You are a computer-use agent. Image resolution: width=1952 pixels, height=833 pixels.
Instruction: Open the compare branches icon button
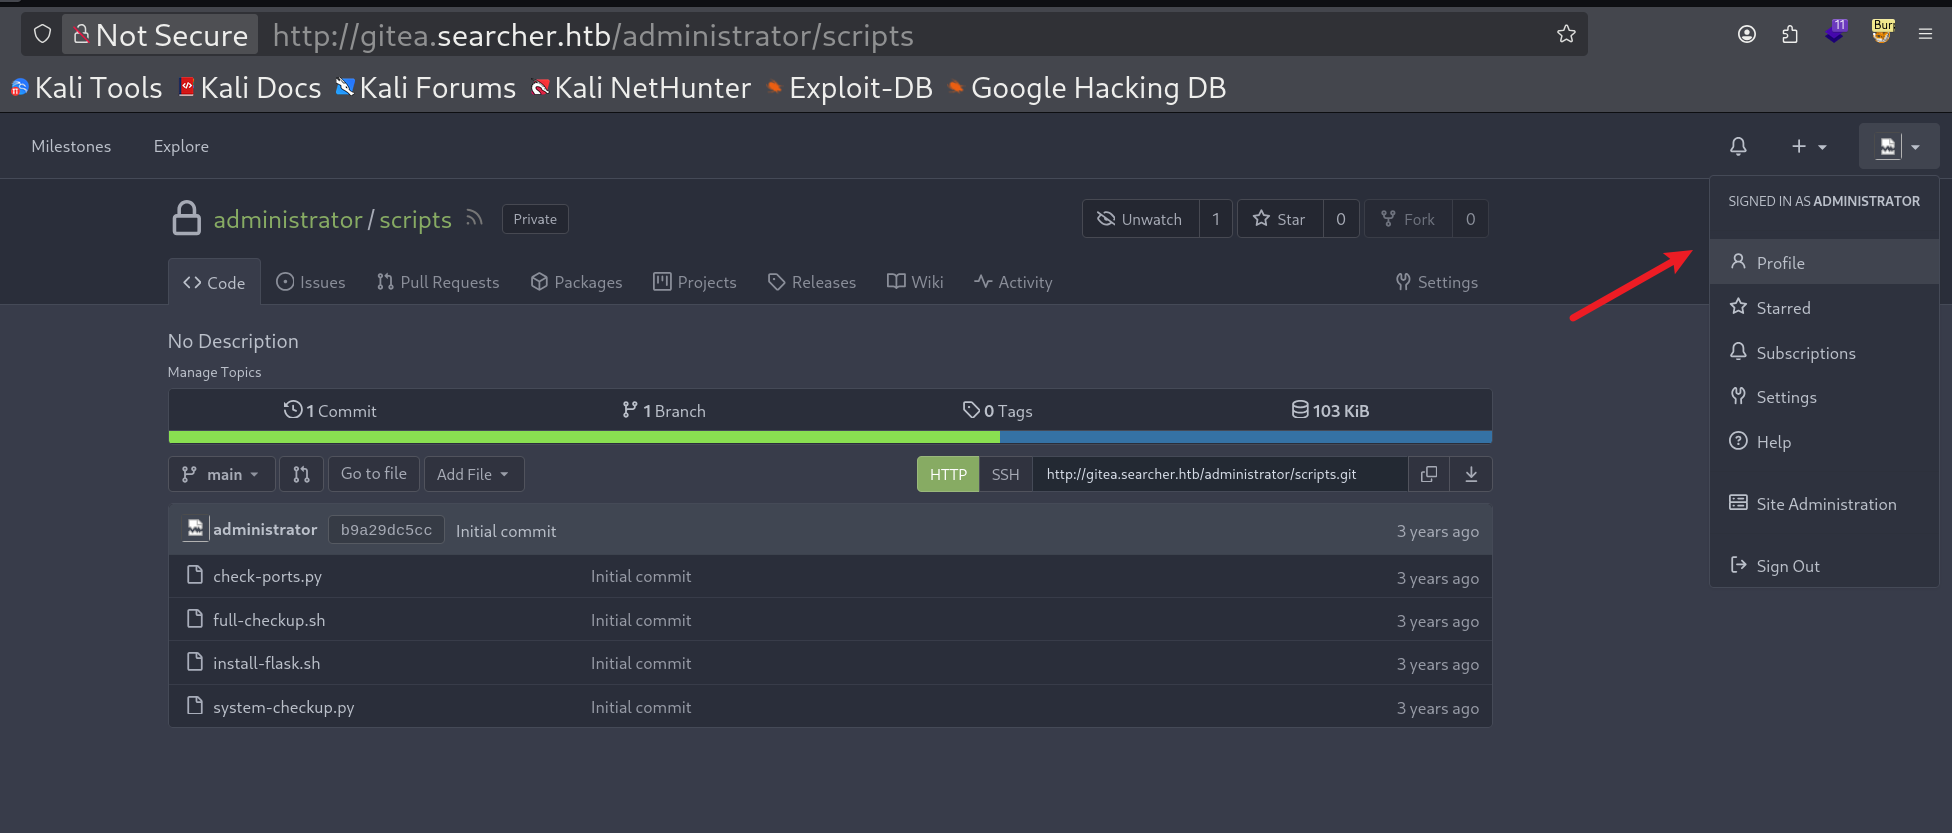point(301,474)
